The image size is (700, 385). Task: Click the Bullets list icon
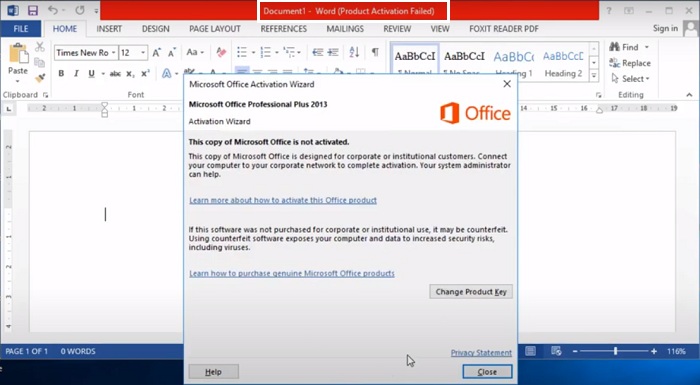[242, 53]
